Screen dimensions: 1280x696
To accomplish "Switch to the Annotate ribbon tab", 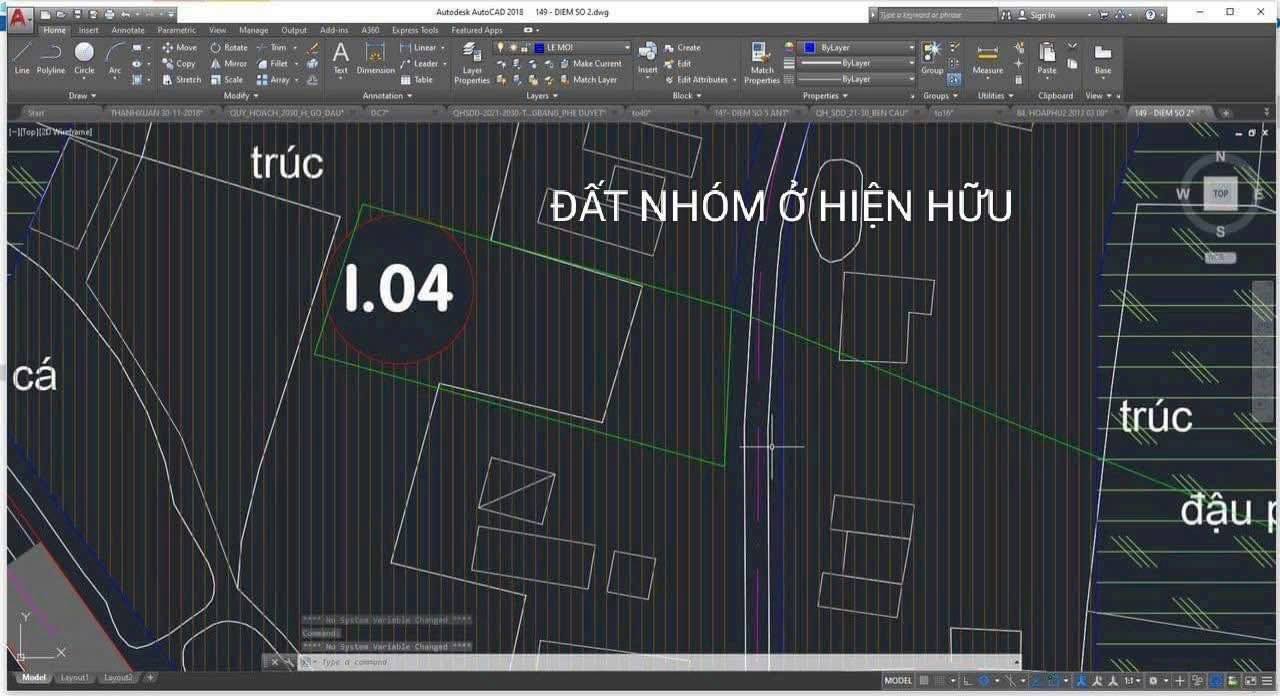I will [127, 30].
